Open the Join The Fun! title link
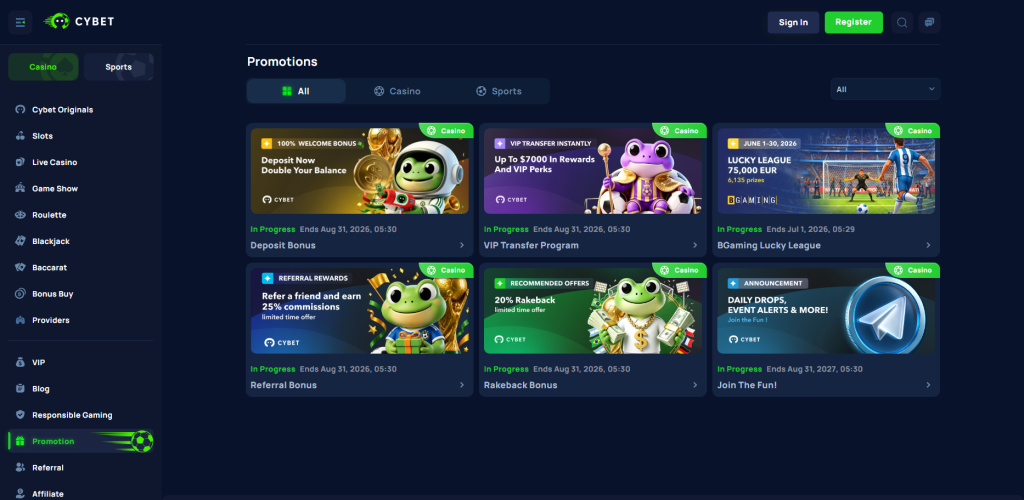 coord(747,385)
